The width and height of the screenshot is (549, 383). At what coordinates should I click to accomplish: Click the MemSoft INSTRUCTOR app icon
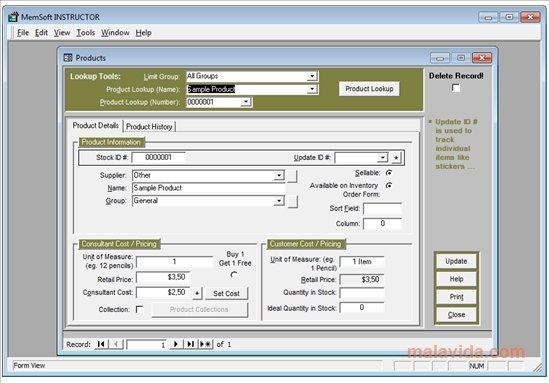coord(13,17)
